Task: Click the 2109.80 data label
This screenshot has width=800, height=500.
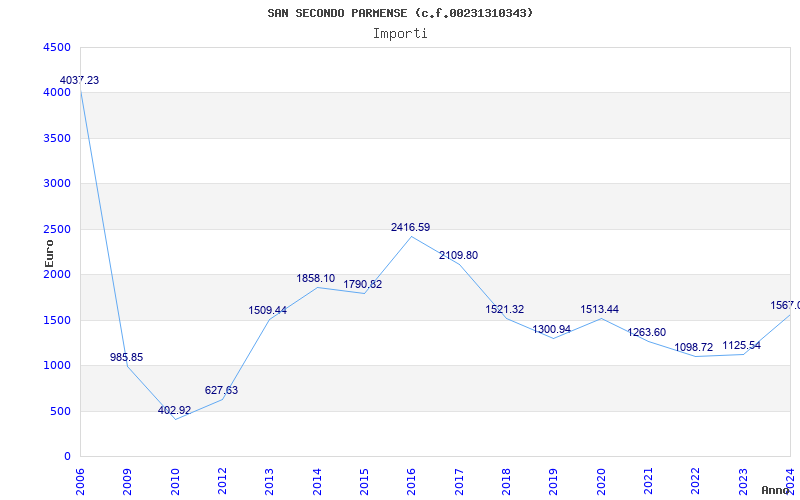Action: tap(459, 255)
